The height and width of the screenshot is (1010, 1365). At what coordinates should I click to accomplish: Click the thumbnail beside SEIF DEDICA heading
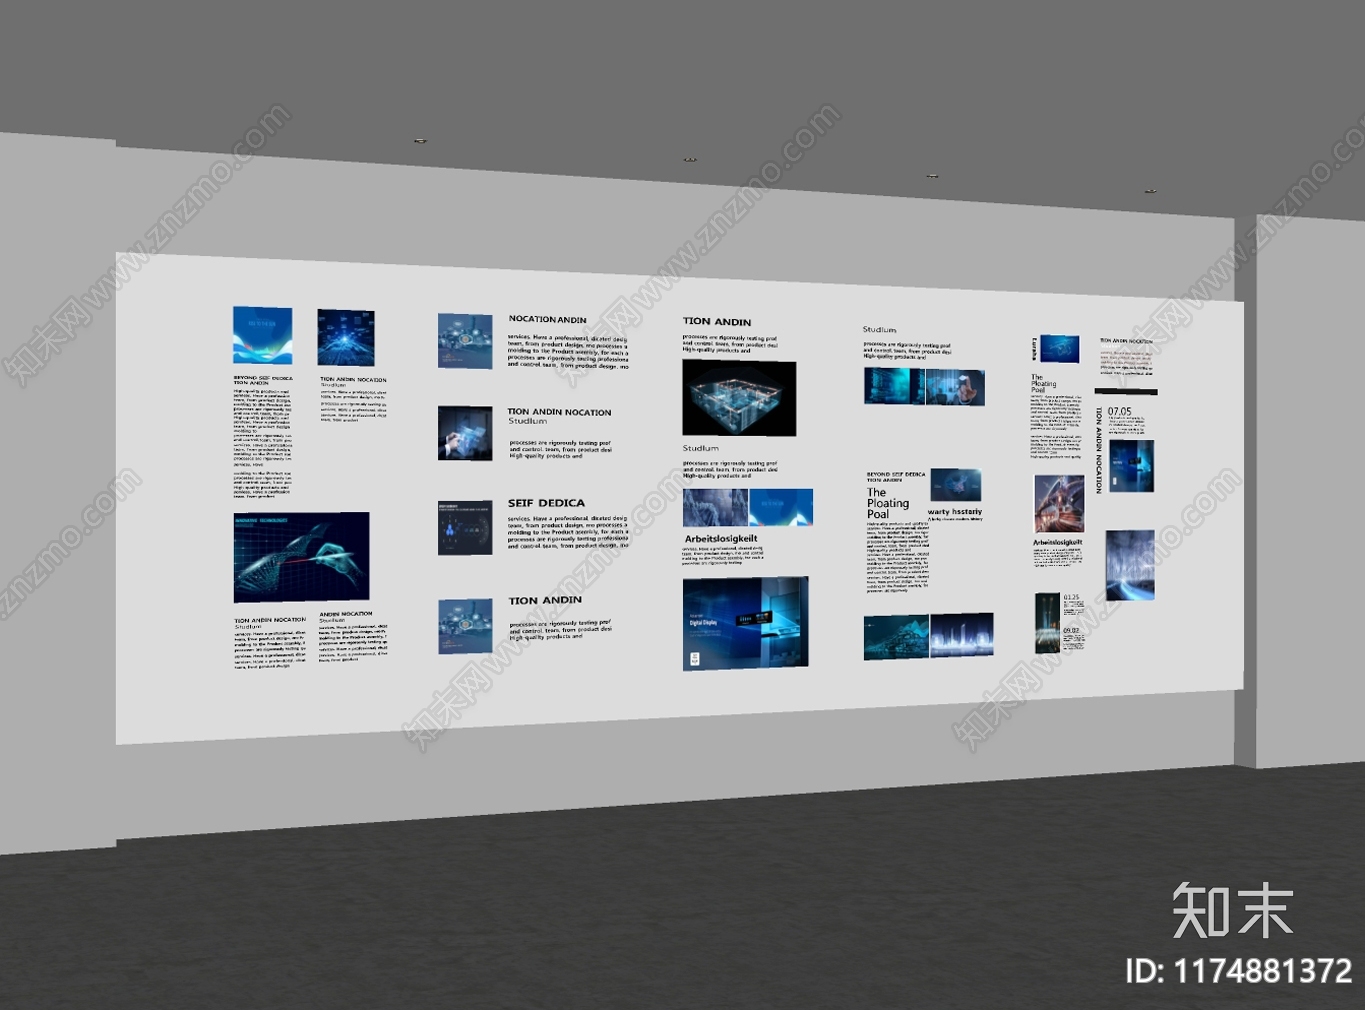coord(465,528)
